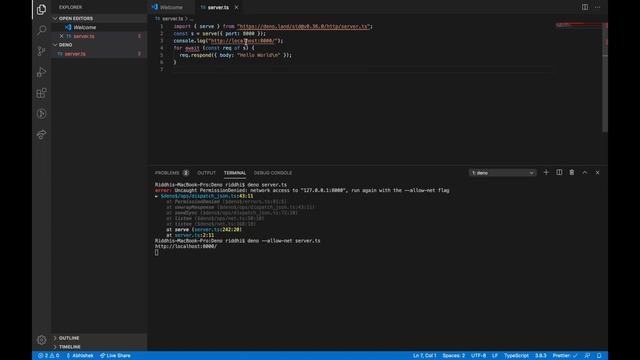The height and width of the screenshot is (360, 640).
Task: Click the editor vertical scrollbar
Action: click(x=605, y=78)
